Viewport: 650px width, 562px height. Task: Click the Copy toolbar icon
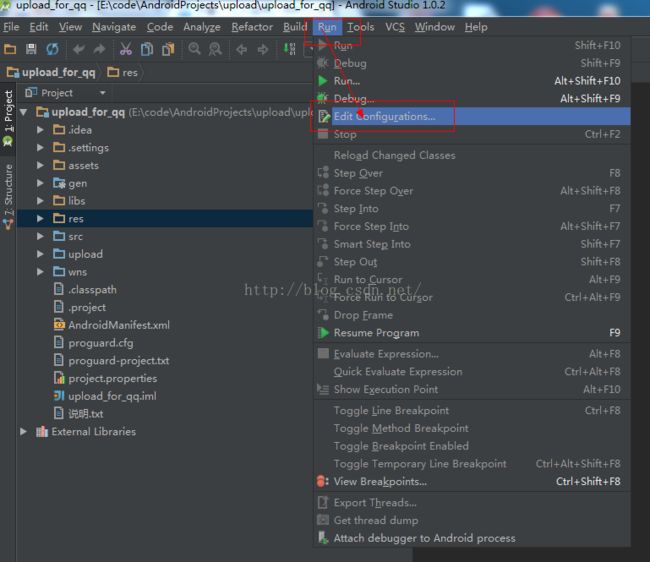point(147,49)
